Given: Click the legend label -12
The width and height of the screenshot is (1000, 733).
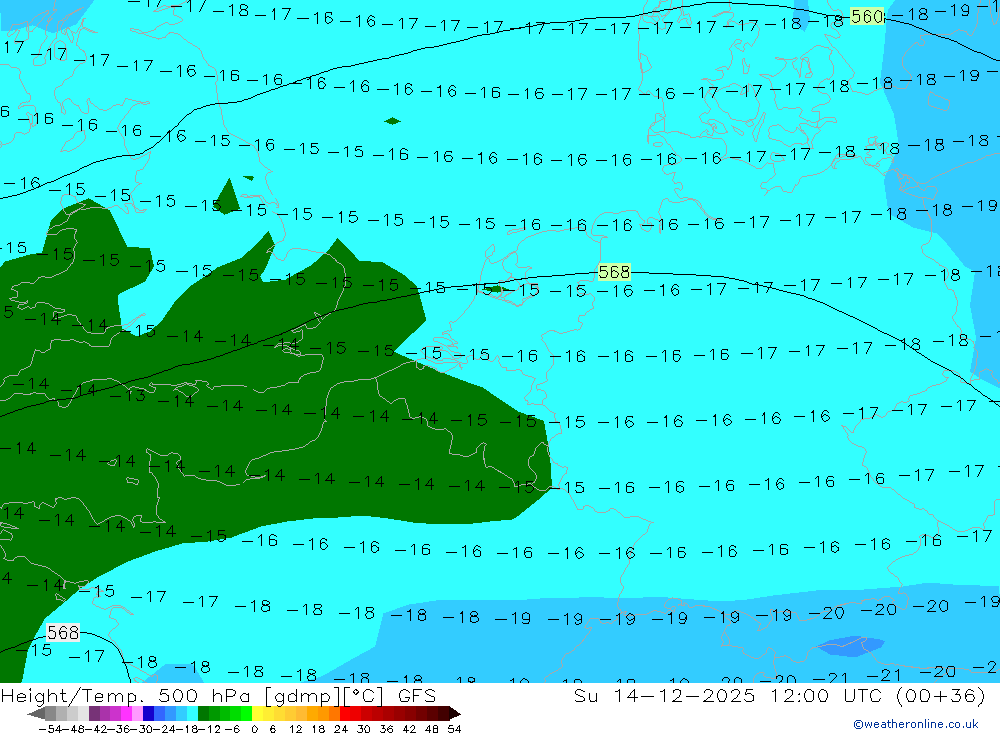Looking at the screenshot, I should (209, 729).
